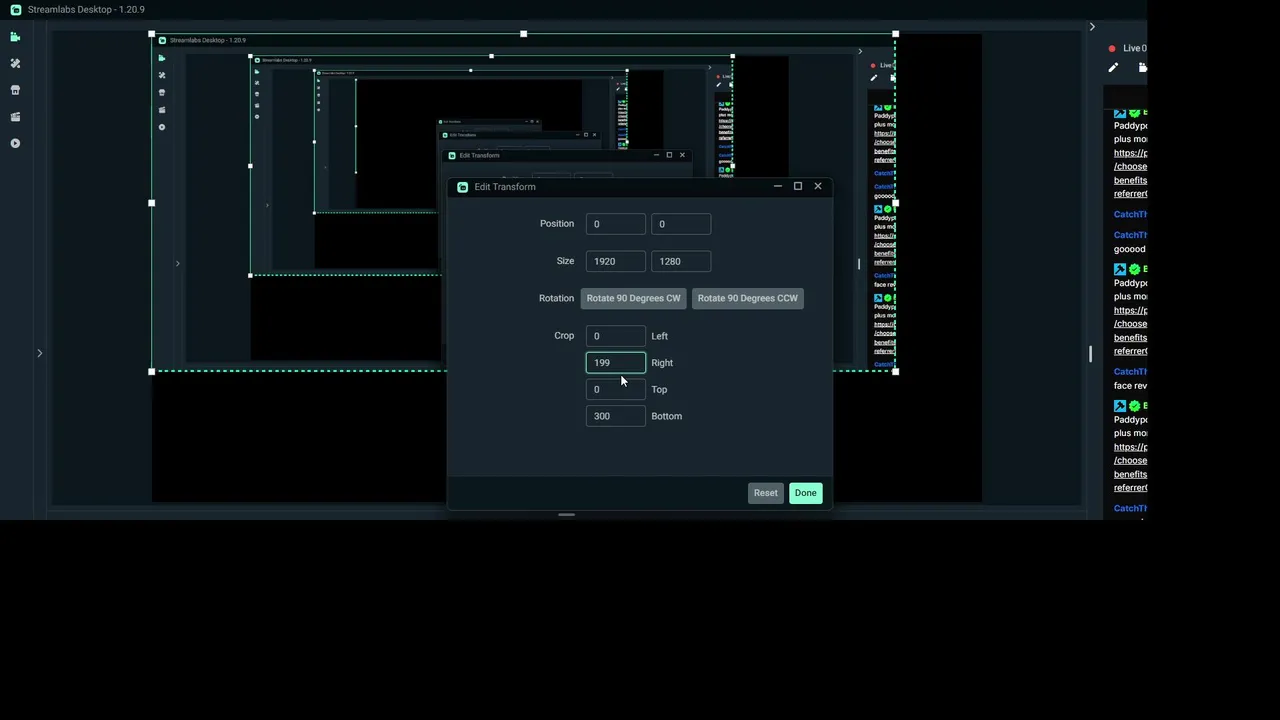The height and width of the screenshot is (720, 1280).
Task: Open the Highlighter clapperboard icon in the sidebar
Action: click(15, 117)
